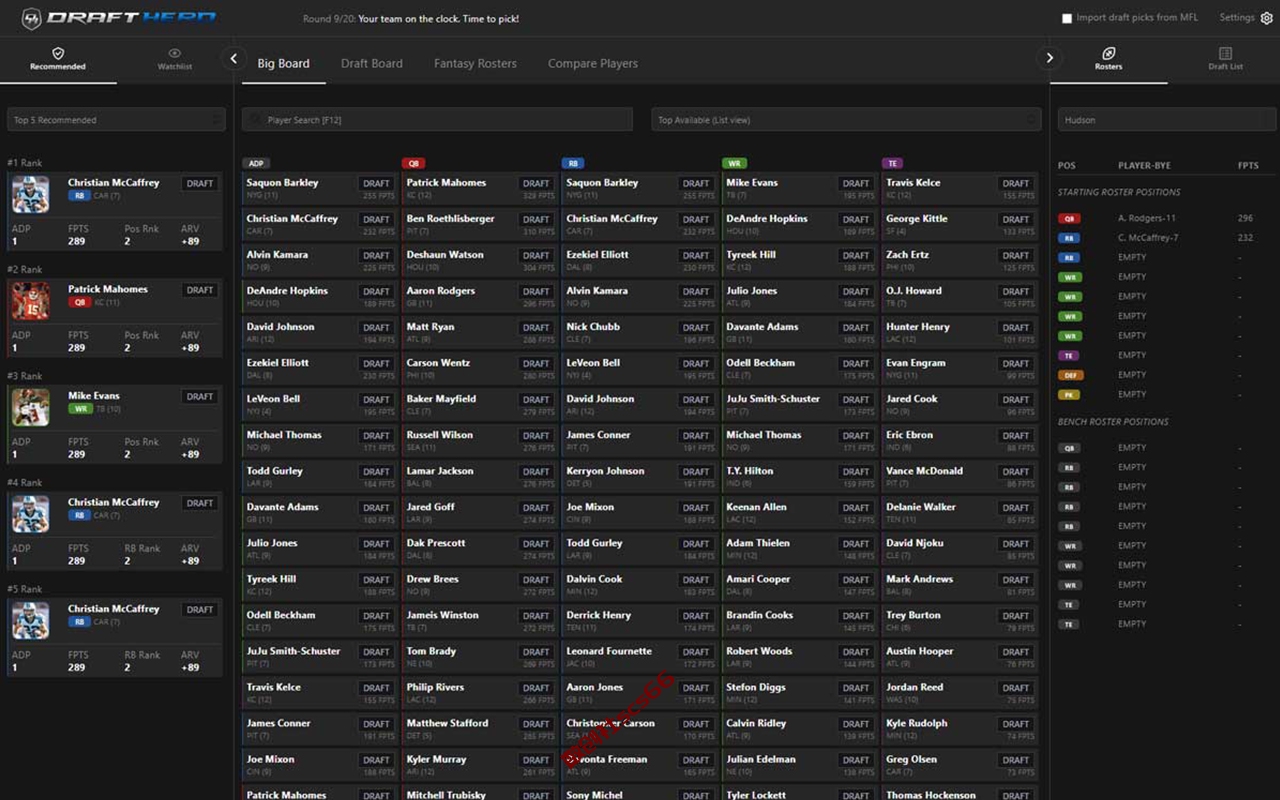This screenshot has width=1280, height=800.
Task: Click RB badge beside C. McCaffrey-7
Action: click(1070, 238)
